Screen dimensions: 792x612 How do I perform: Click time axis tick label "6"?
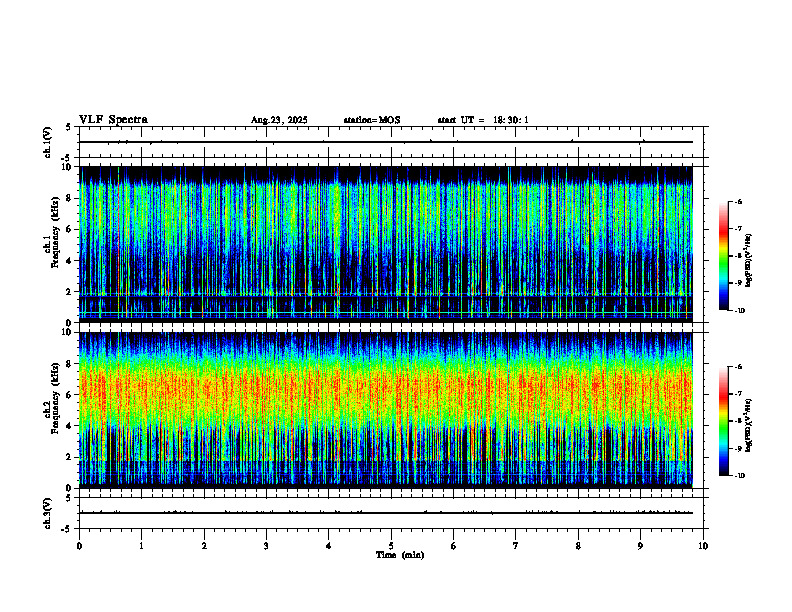coord(454,546)
